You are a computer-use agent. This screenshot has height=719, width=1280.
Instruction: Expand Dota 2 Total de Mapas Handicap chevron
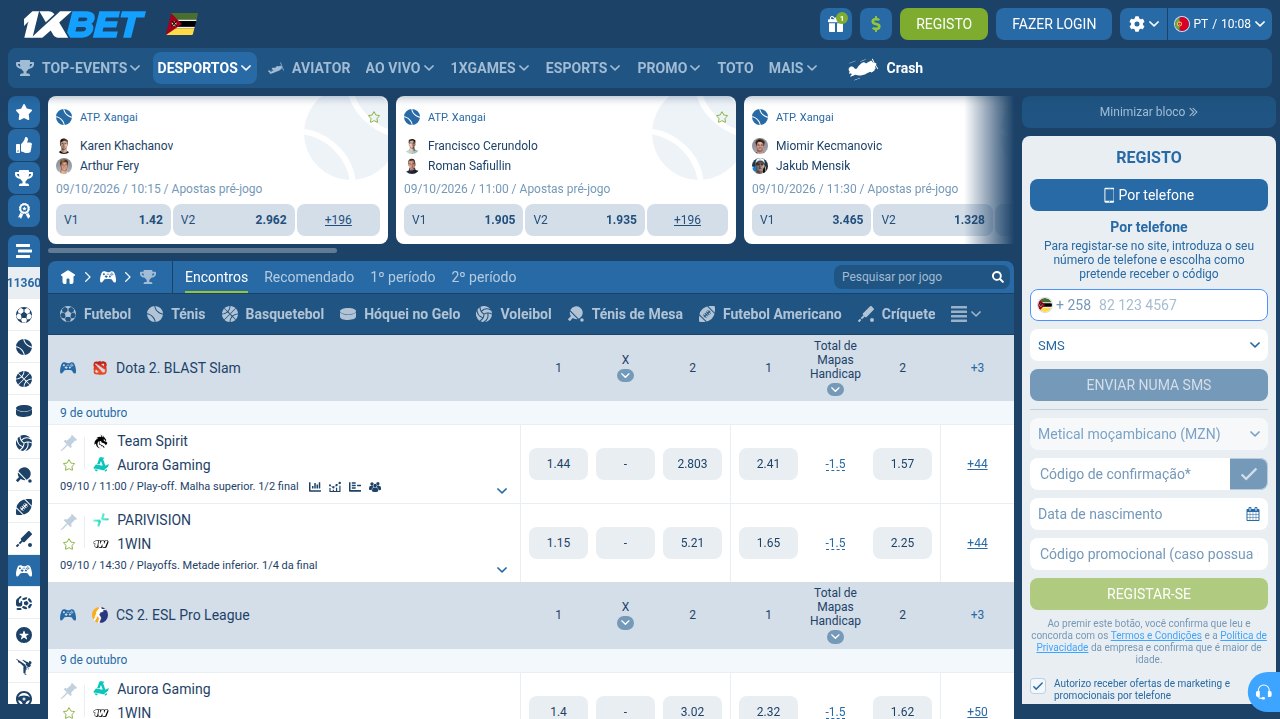835,390
